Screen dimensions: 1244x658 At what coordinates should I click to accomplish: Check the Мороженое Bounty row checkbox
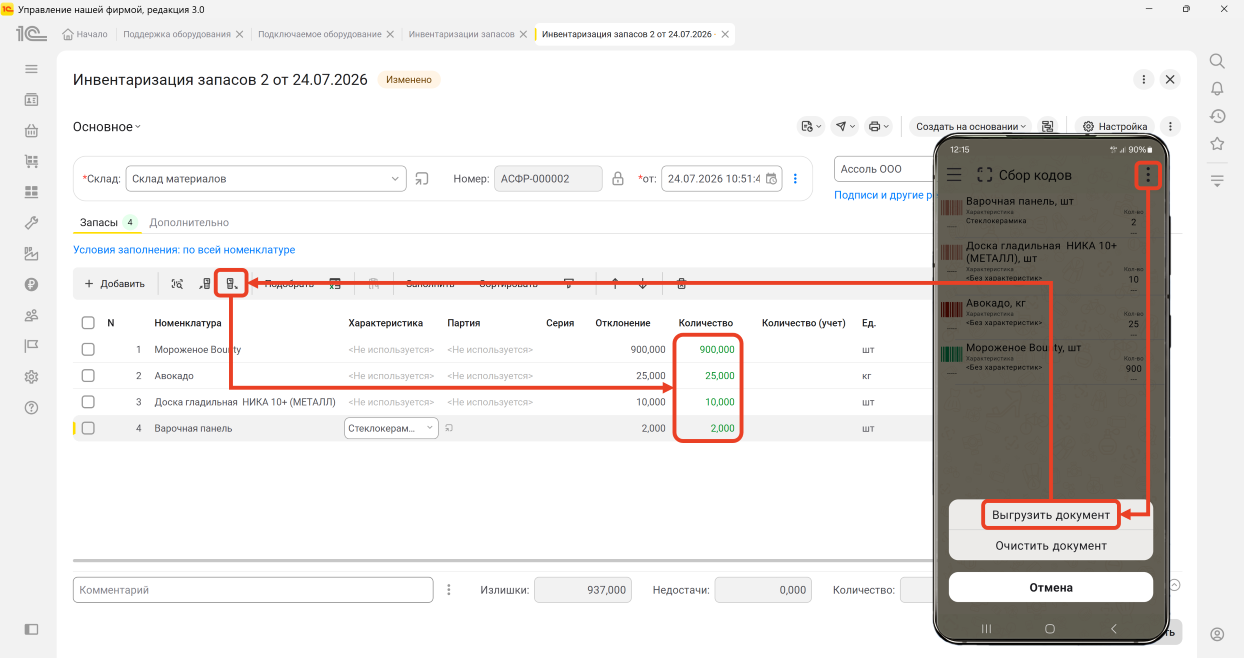click(88, 350)
